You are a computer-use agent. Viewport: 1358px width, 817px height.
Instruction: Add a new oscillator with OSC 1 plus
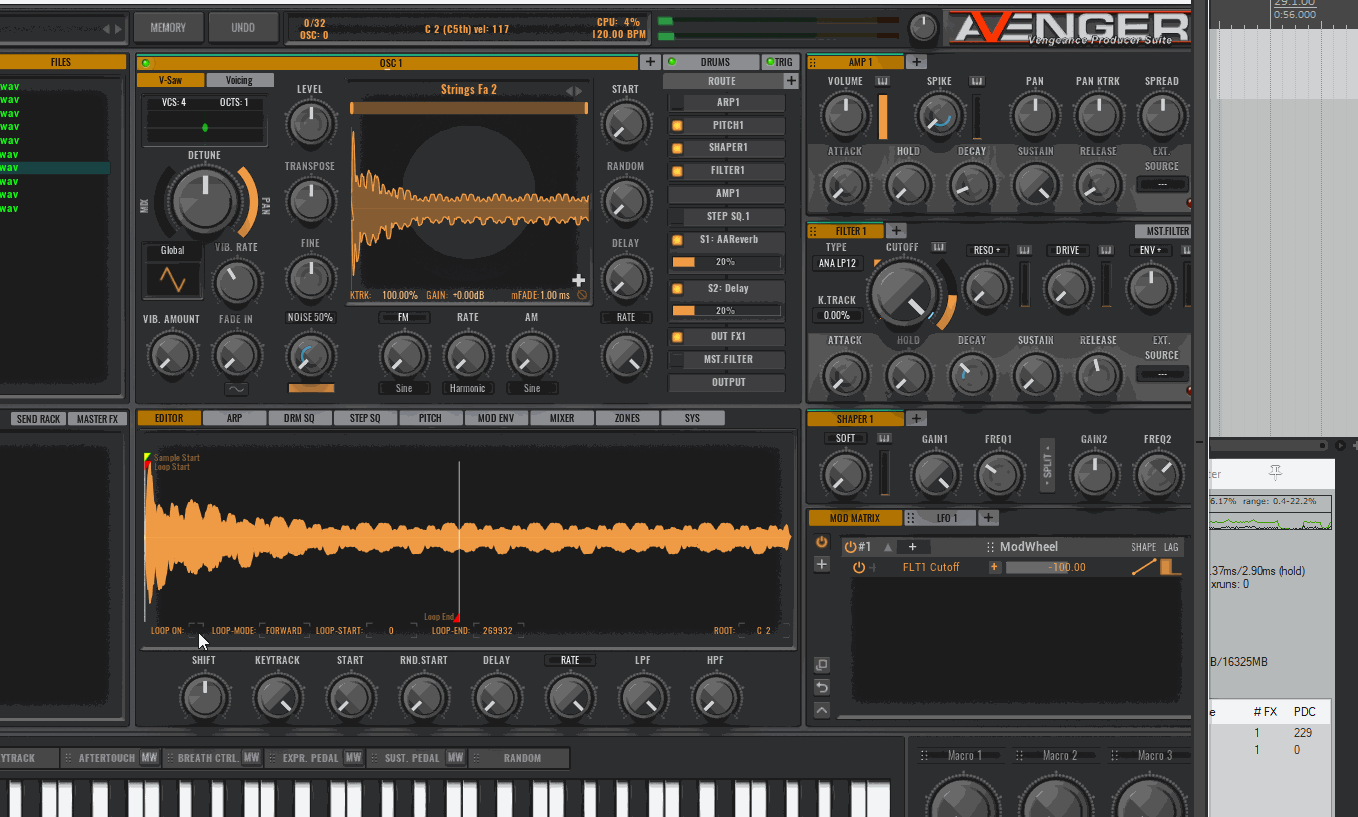pos(650,62)
